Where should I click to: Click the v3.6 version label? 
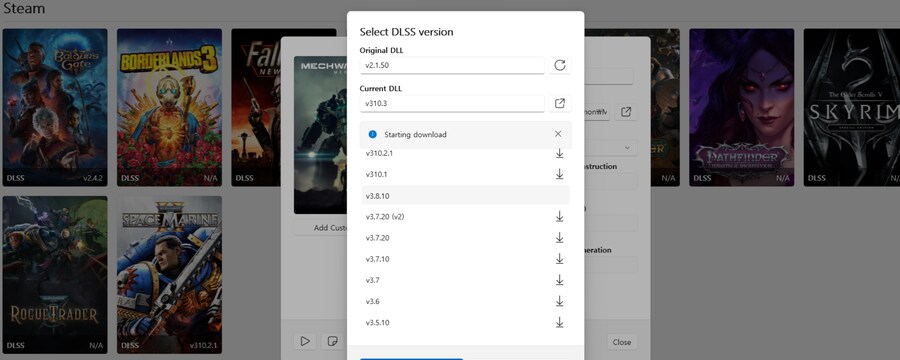pyautogui.click(x=373, y=301)
